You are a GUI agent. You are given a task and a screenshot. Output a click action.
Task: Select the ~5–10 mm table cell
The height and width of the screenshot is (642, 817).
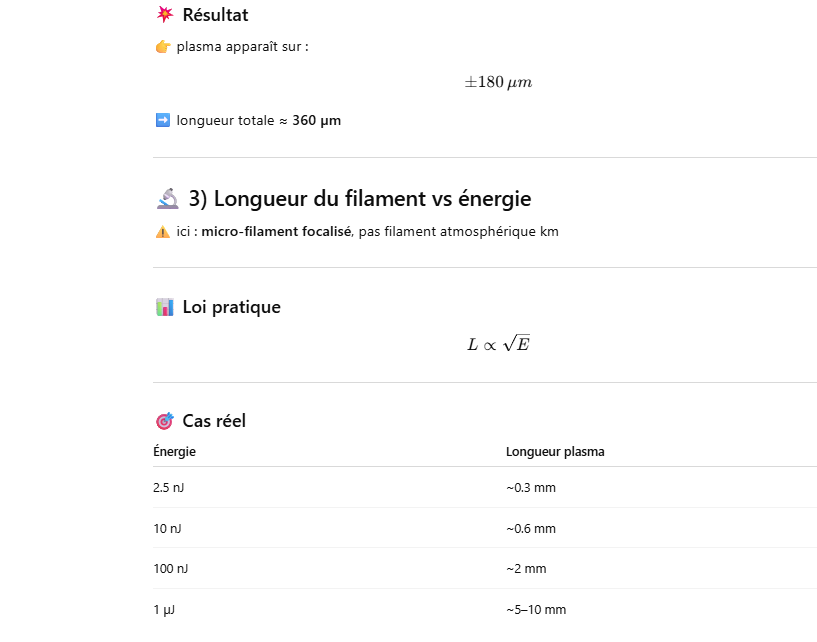coord(536,610)
